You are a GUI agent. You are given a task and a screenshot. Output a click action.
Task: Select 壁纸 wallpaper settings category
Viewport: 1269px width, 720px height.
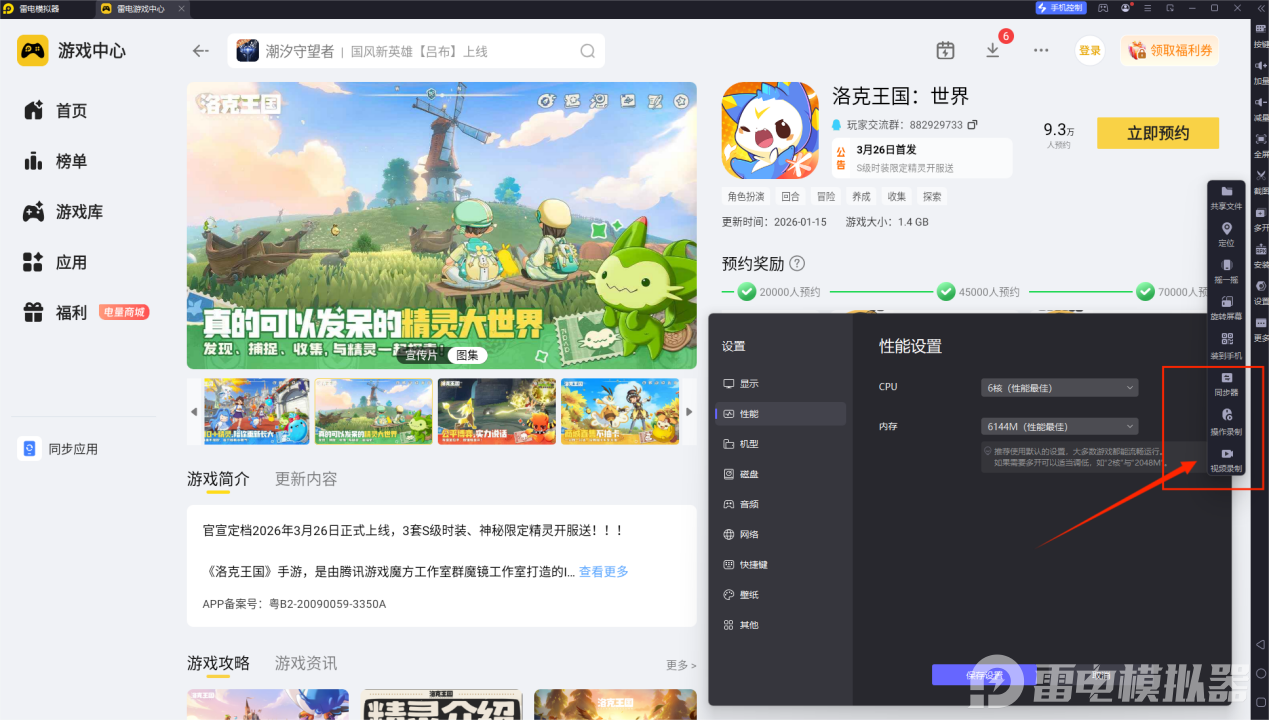point(781,594)
